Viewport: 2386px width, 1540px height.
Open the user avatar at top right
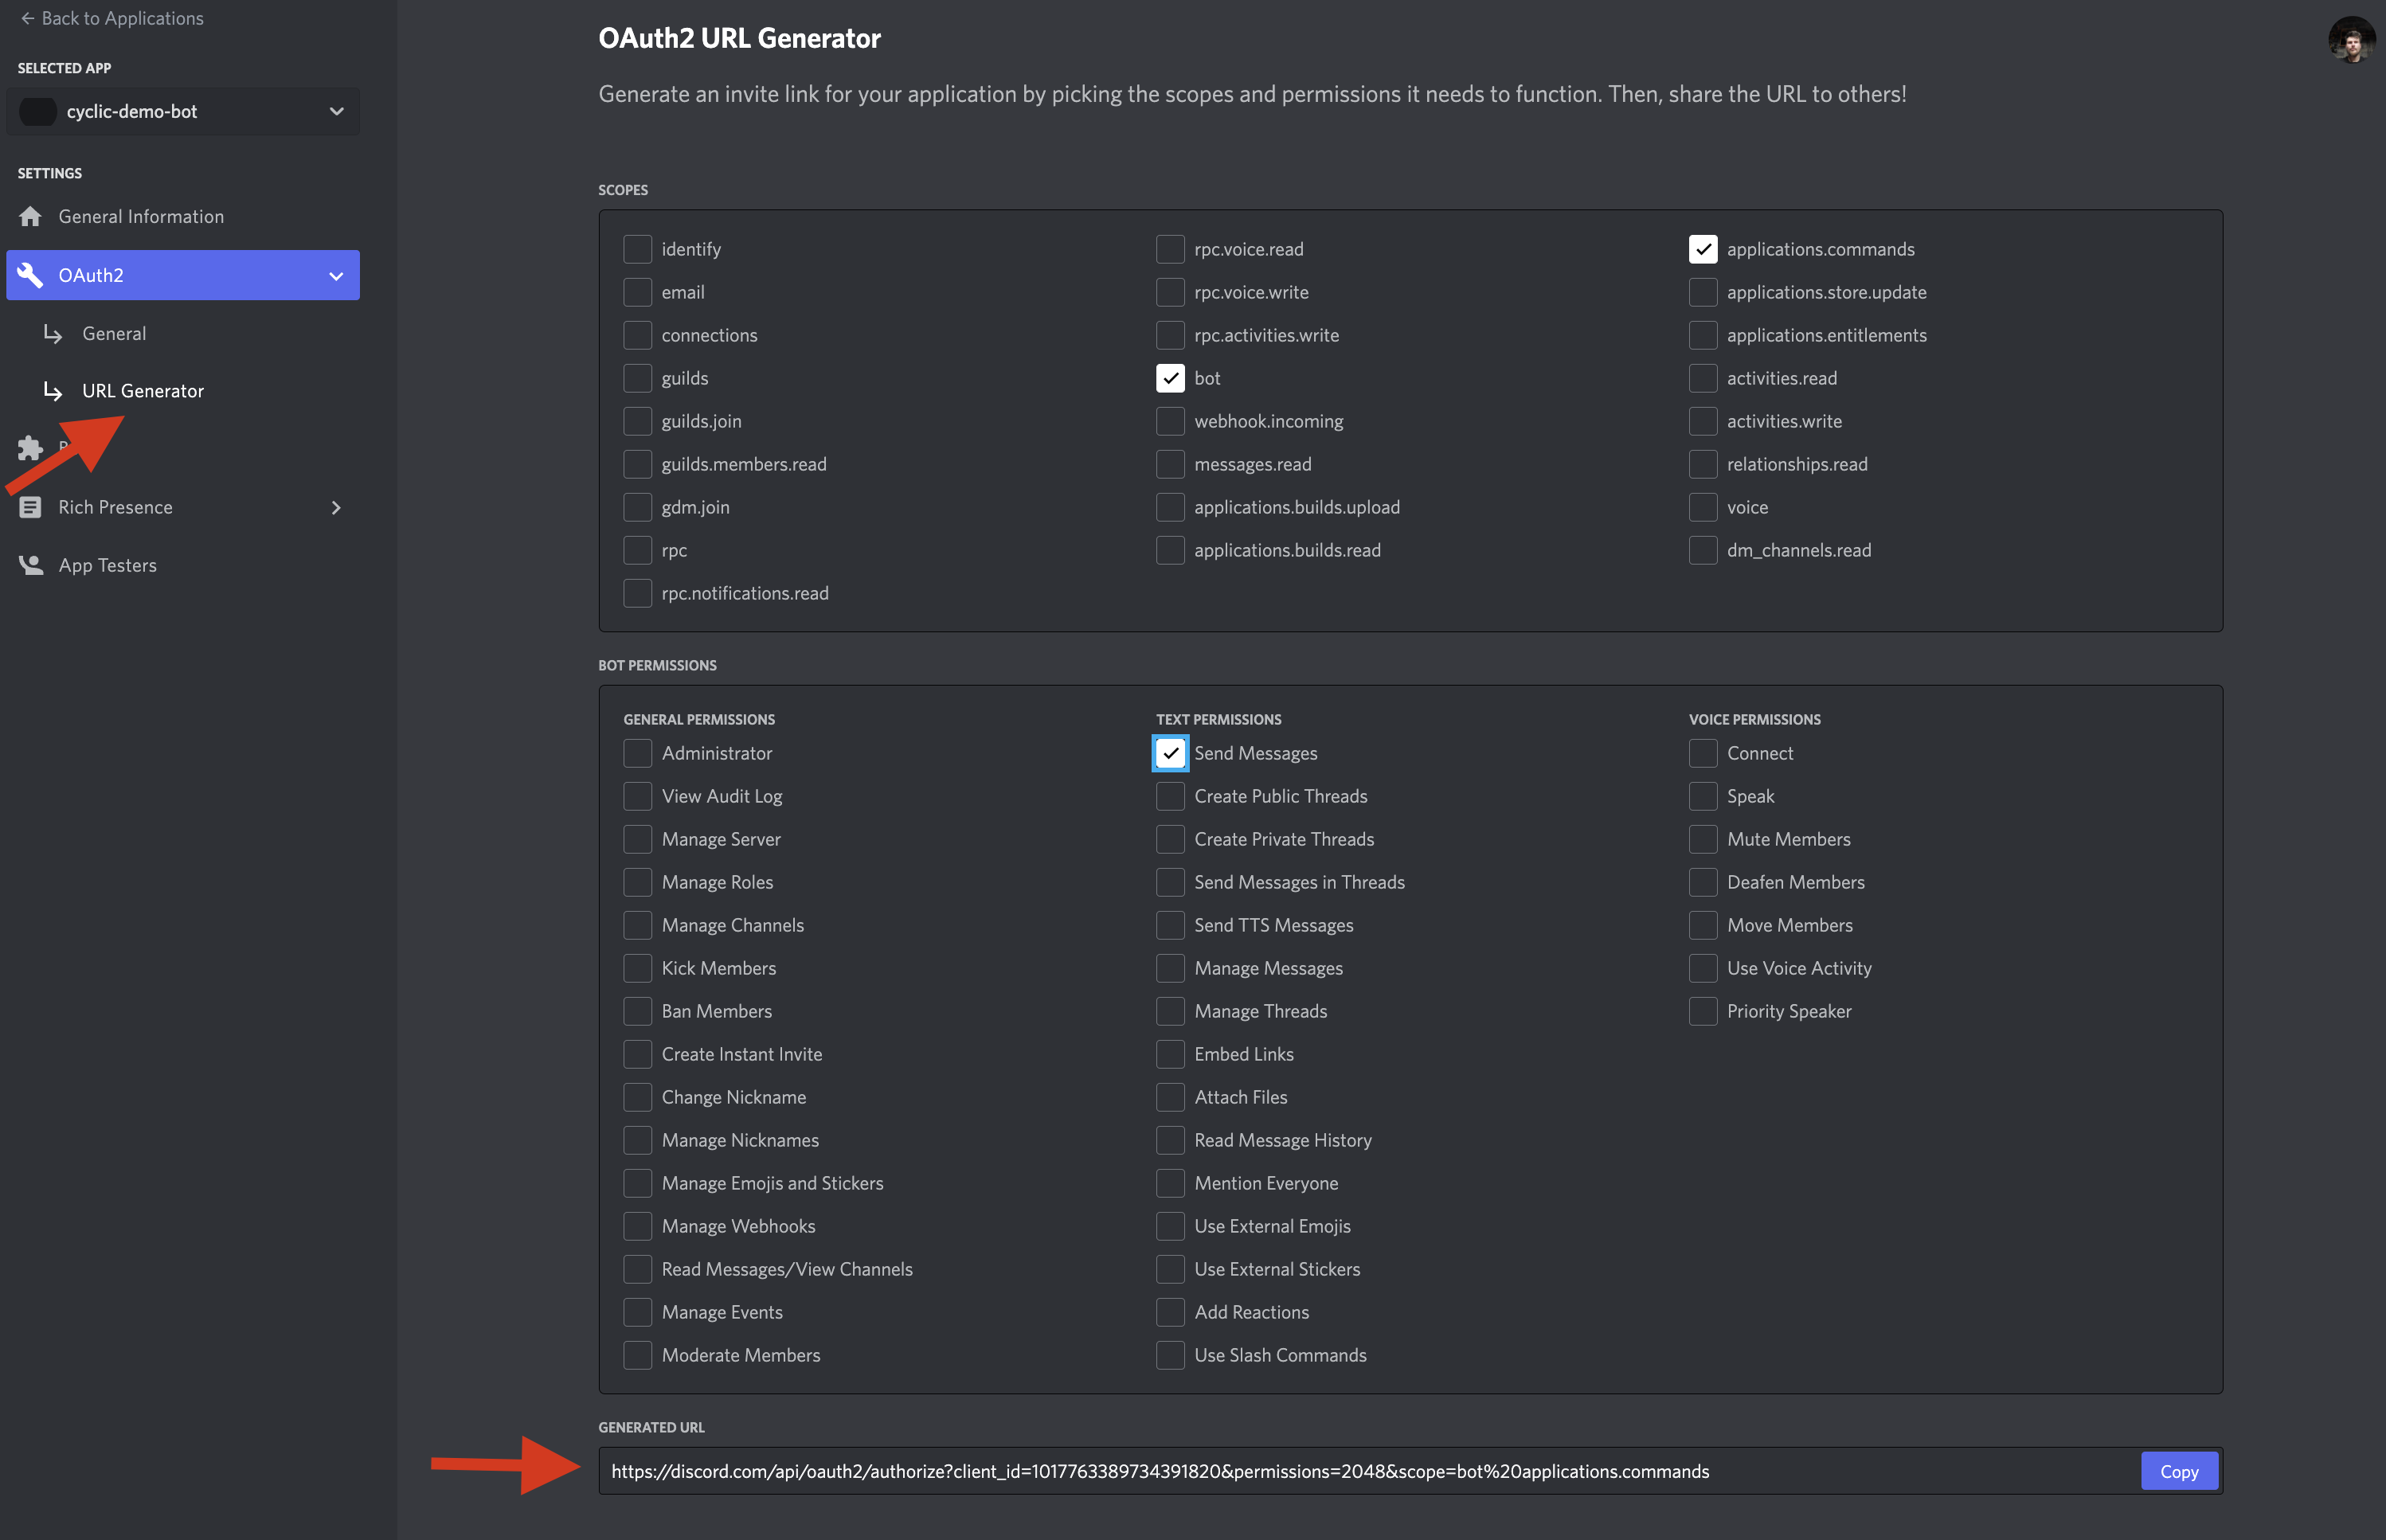coord(2350,40)
